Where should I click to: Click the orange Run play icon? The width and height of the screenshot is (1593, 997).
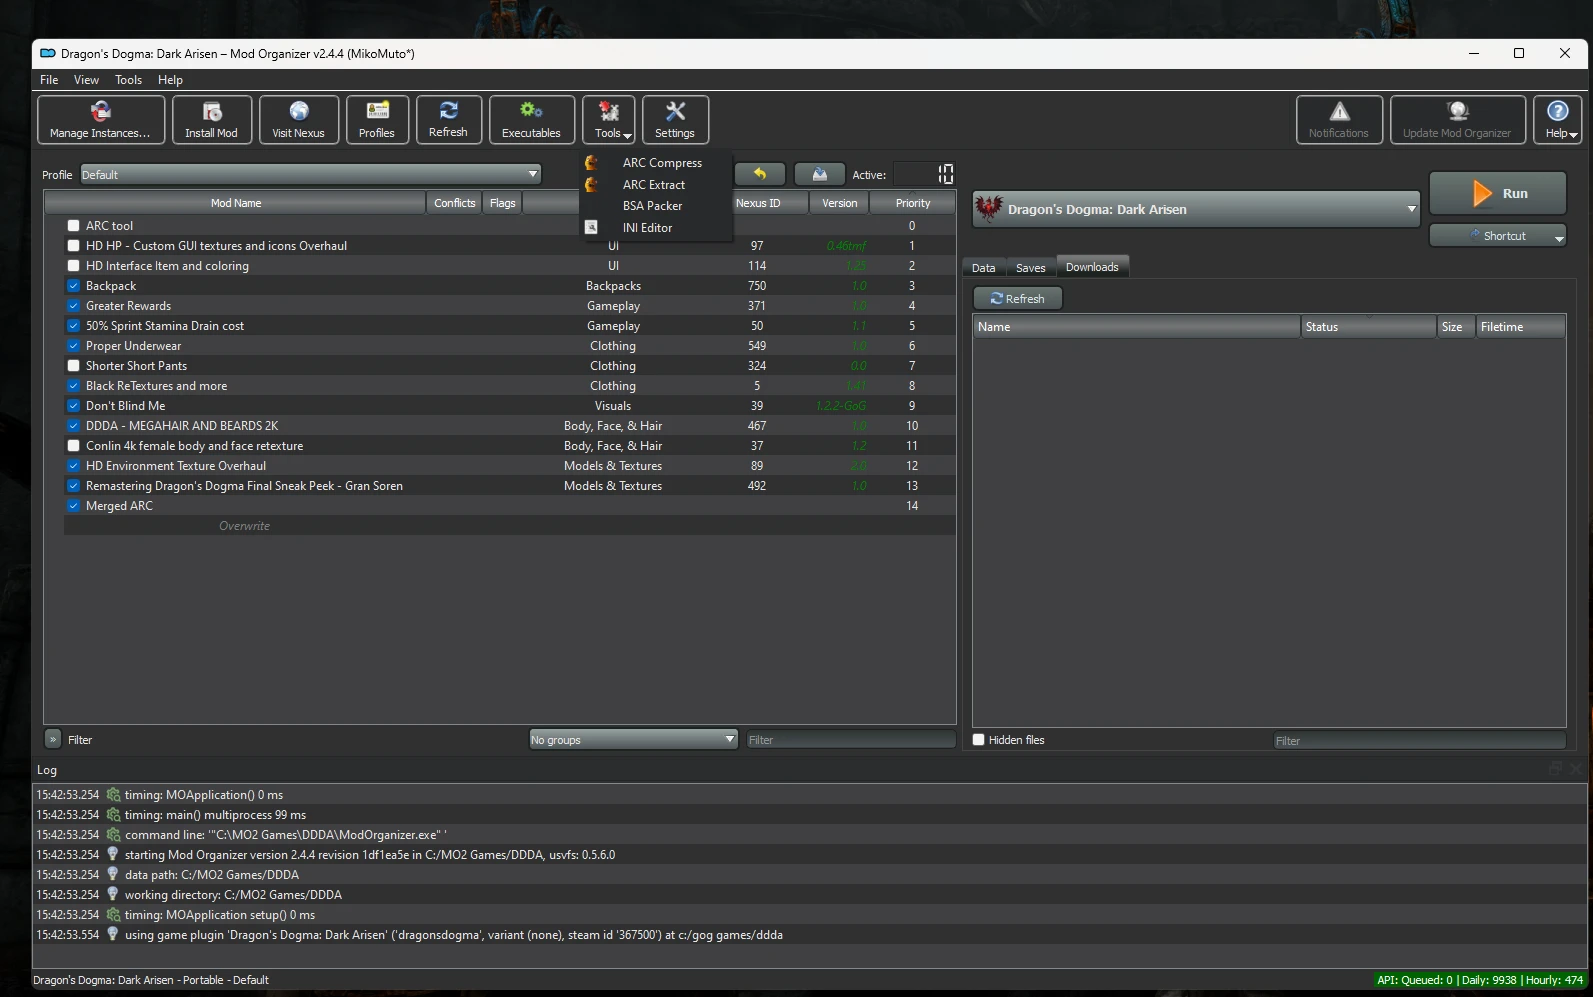(1482, 193)
